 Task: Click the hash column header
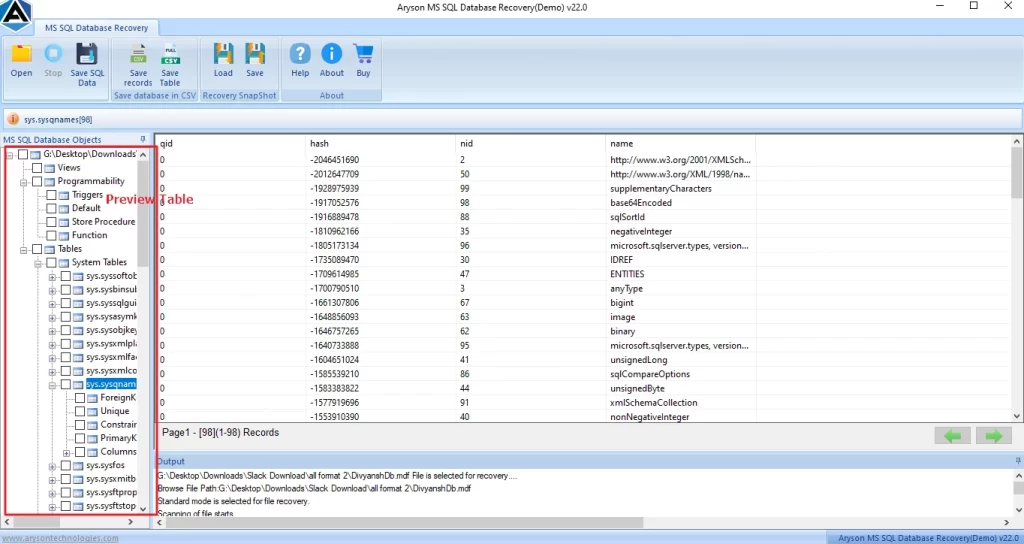[x=380, y=143]
